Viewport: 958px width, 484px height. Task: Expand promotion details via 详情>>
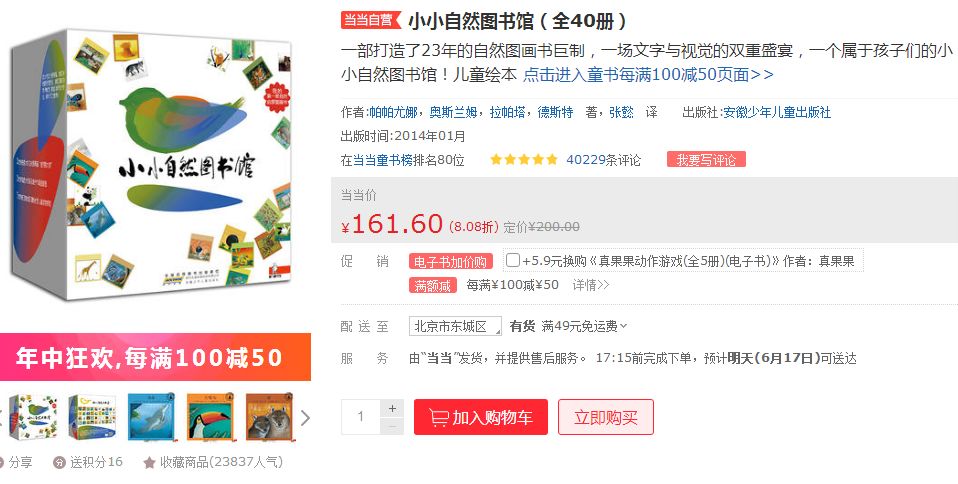(x=591, y=285)
